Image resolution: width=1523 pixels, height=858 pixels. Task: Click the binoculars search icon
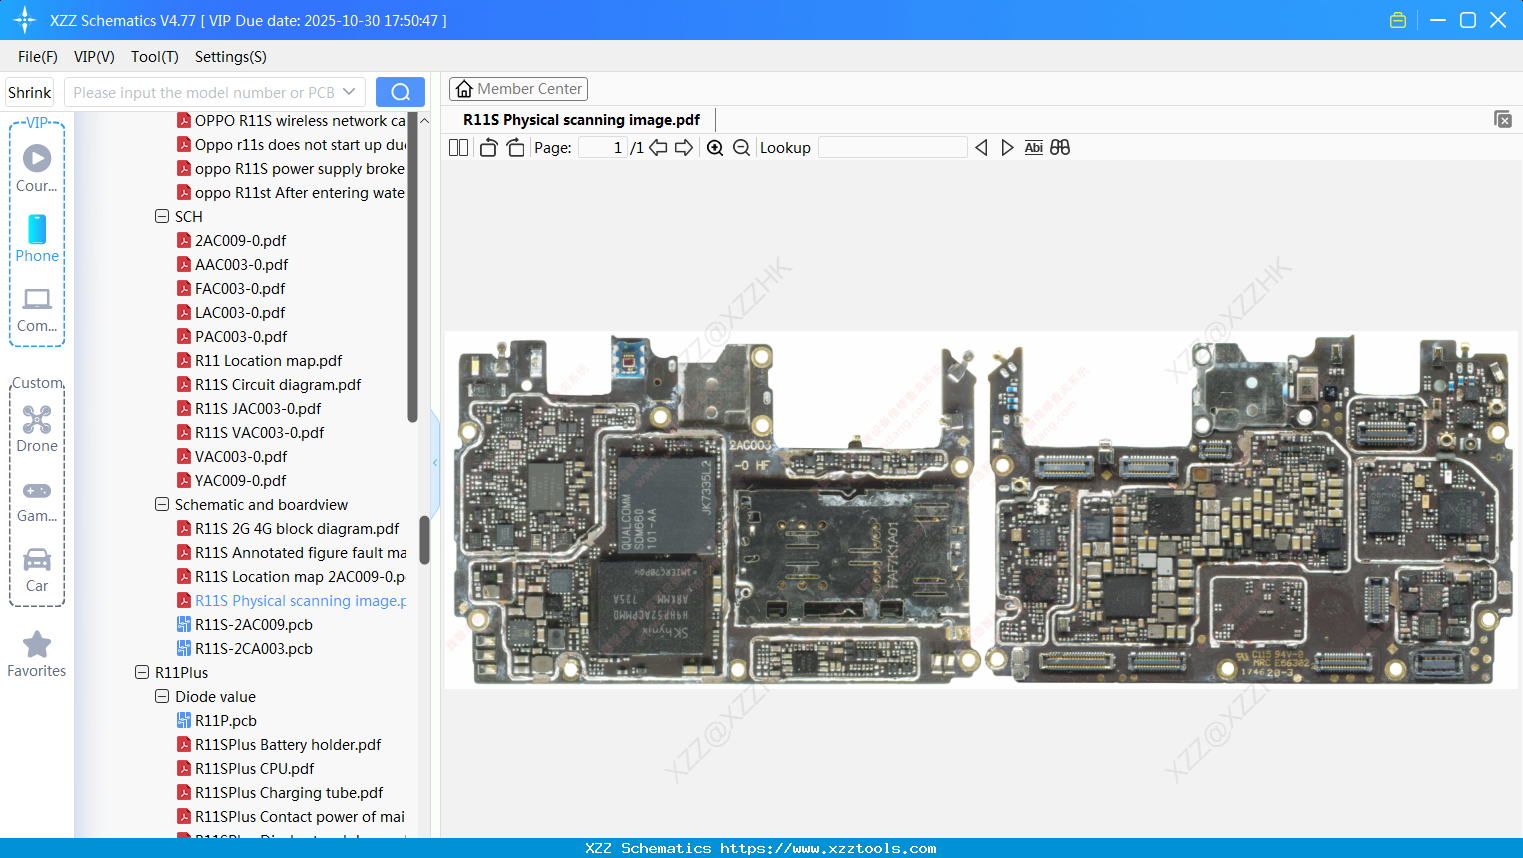point(1060,148)
